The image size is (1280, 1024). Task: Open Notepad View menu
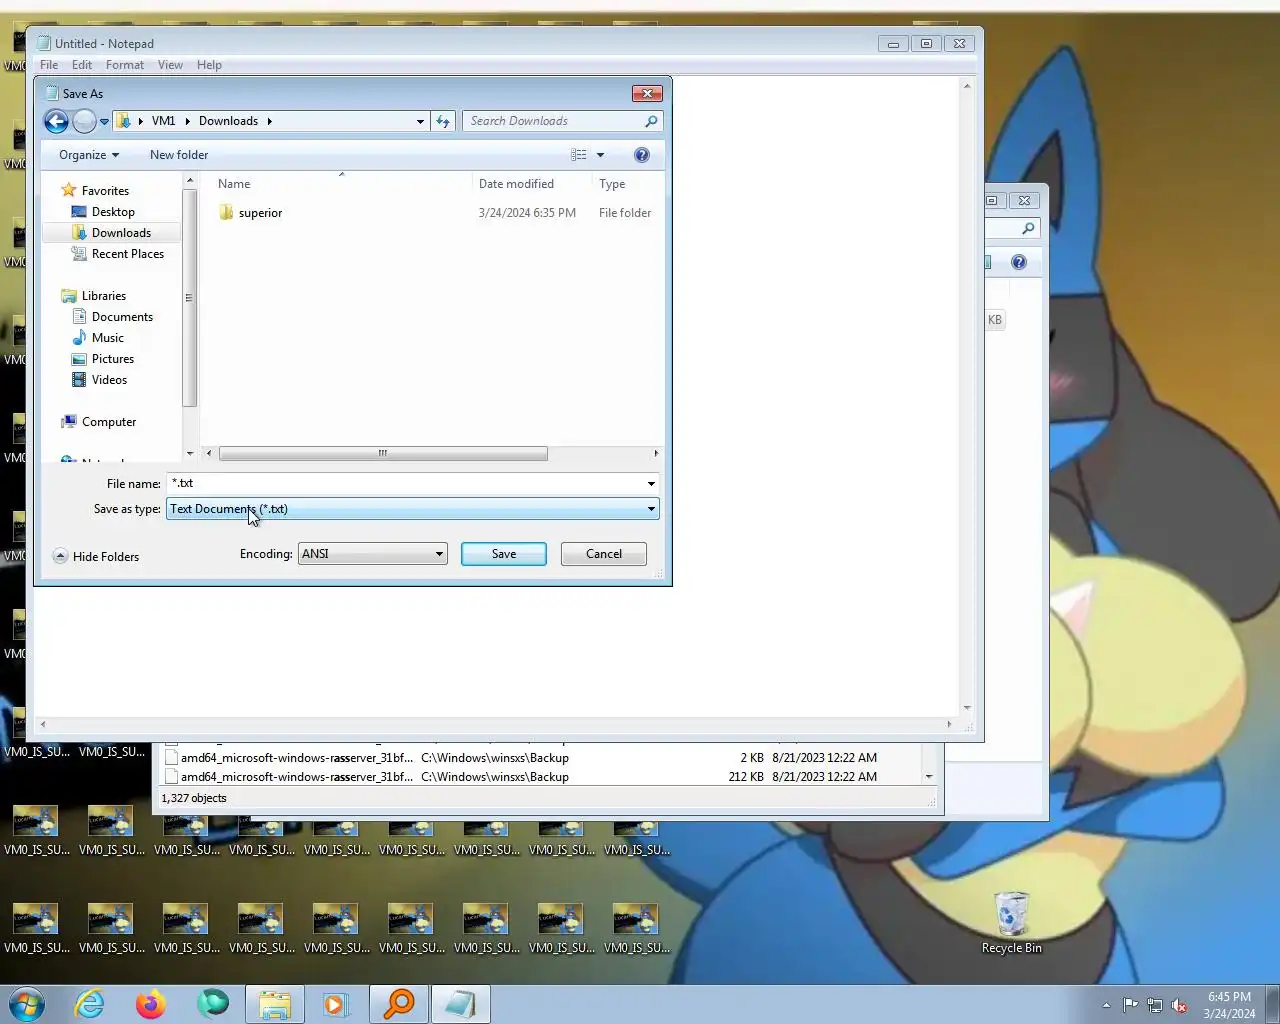pos(170,65)
